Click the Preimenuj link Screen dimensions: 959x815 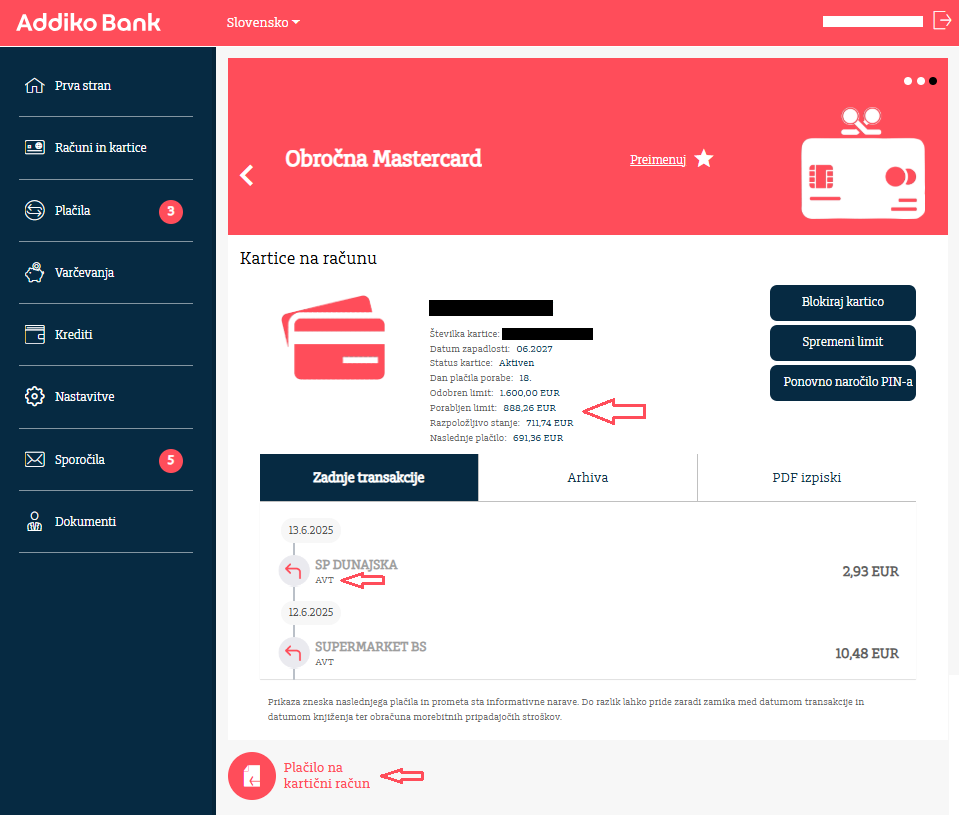pos(658,160)
